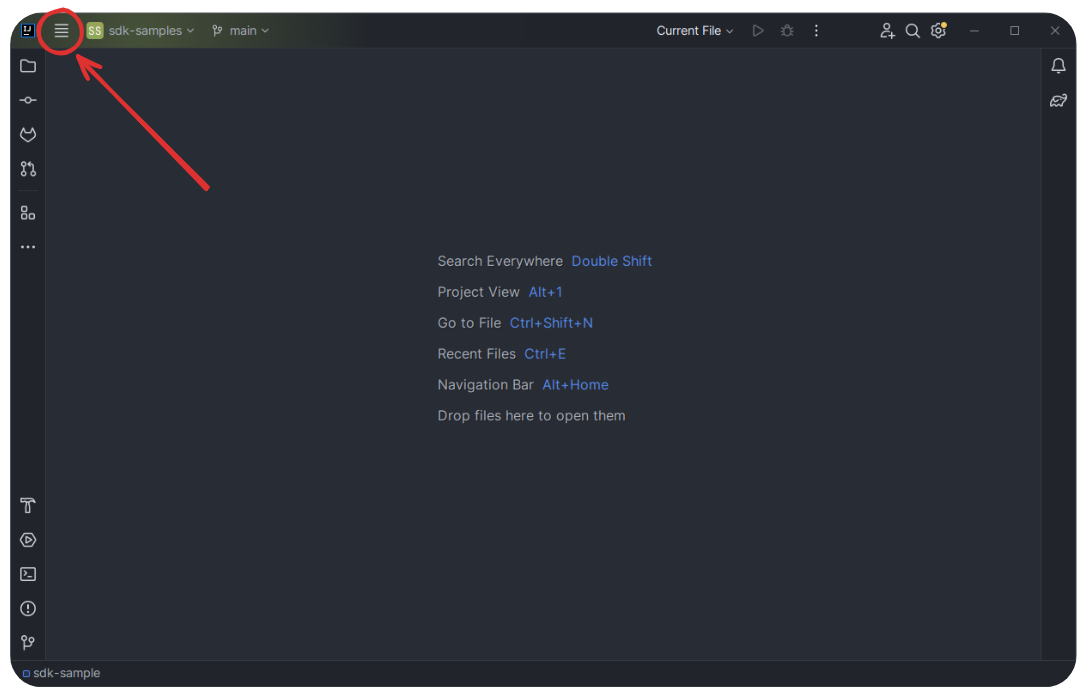The height and width of the screenshot is (697, 1086).
Task: Minimize the IDE window
Action: (x=974, y=30)
